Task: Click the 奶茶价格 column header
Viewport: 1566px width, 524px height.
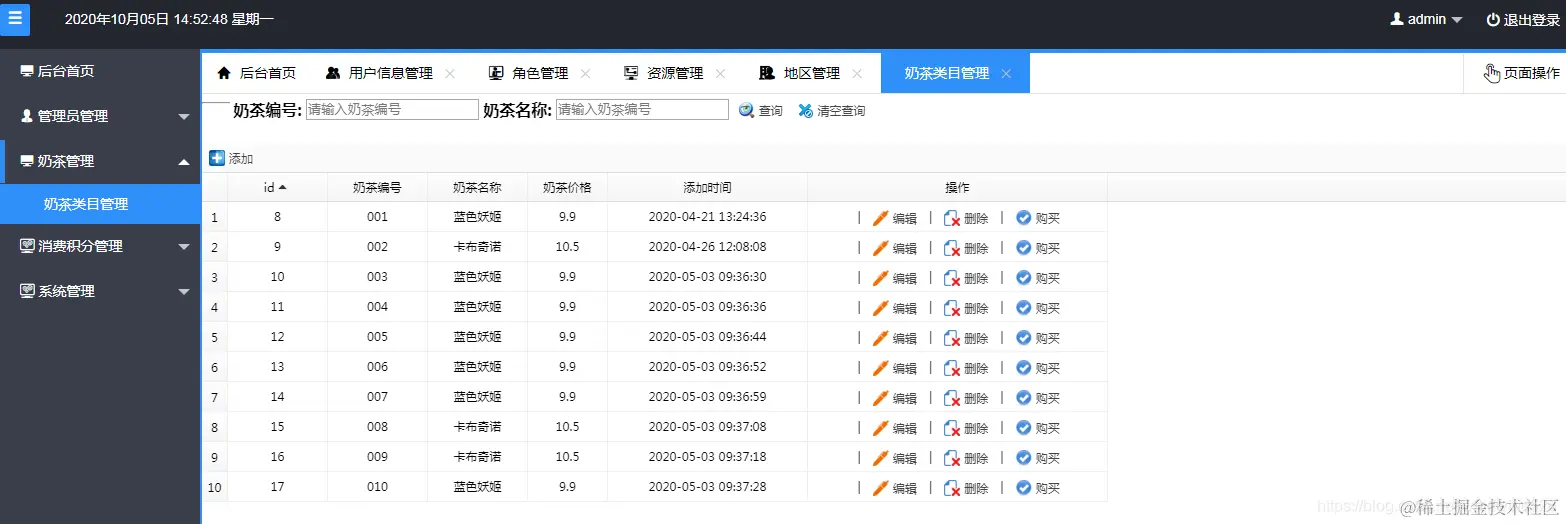Action: coord(567,187)
